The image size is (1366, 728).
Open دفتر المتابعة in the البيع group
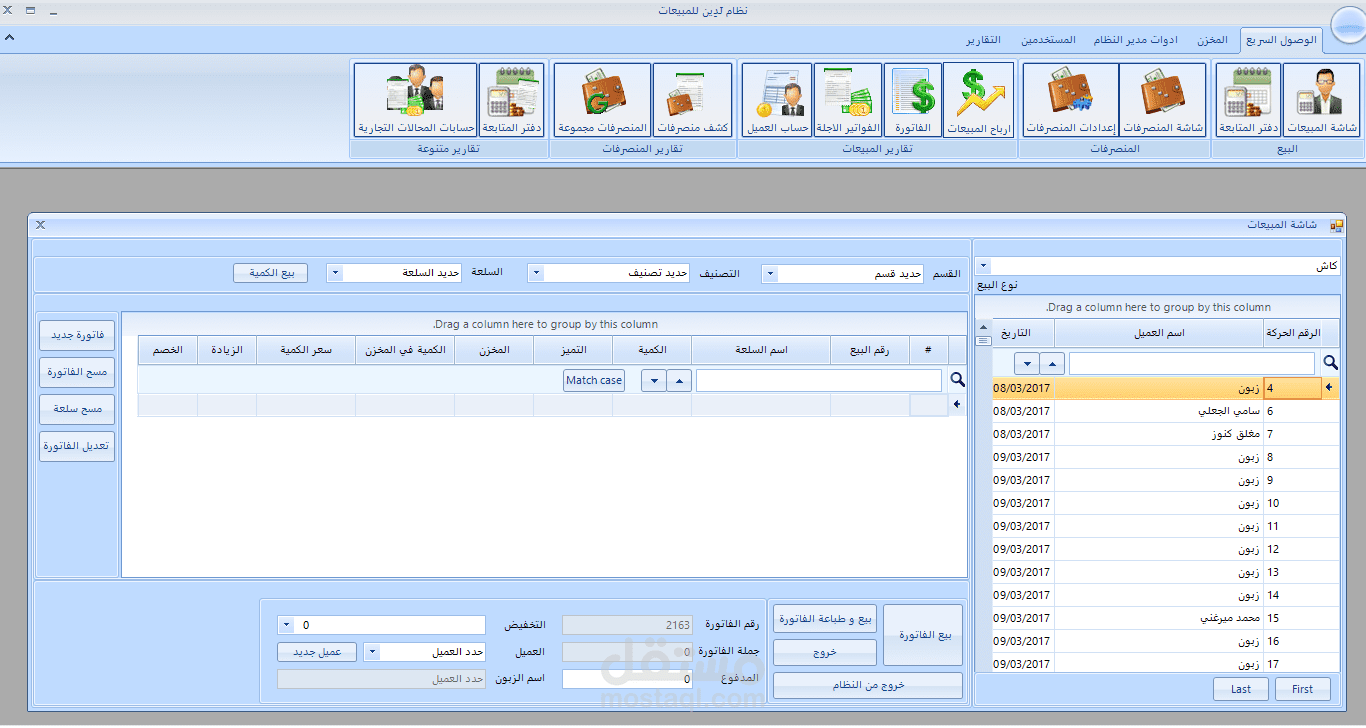(x=1248, y=101)
